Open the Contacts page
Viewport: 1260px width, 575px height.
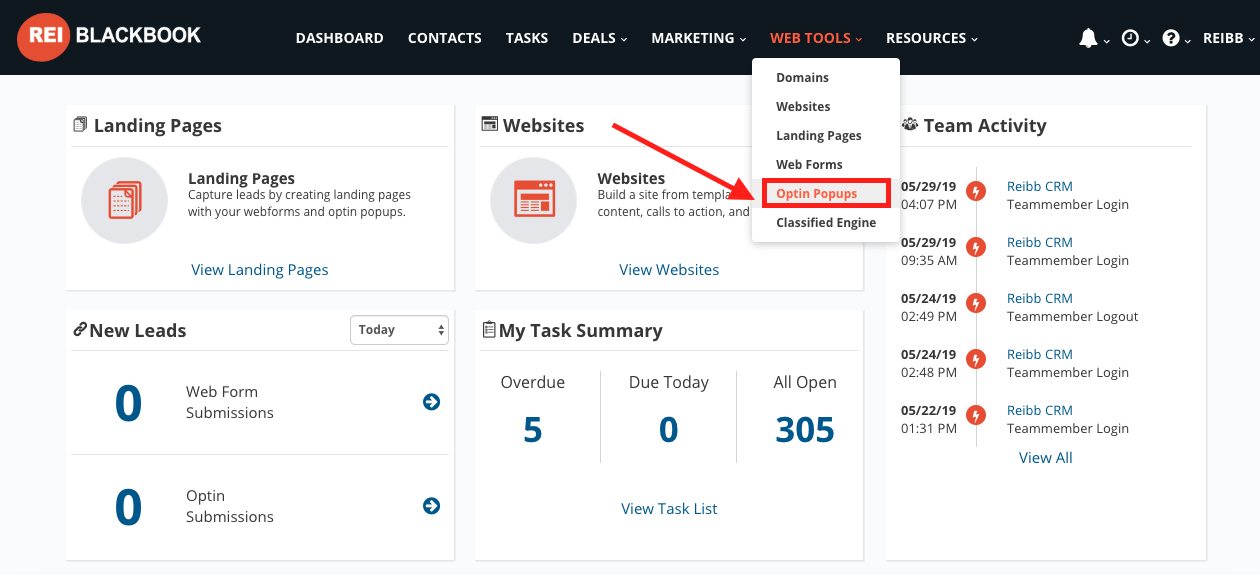445,38
